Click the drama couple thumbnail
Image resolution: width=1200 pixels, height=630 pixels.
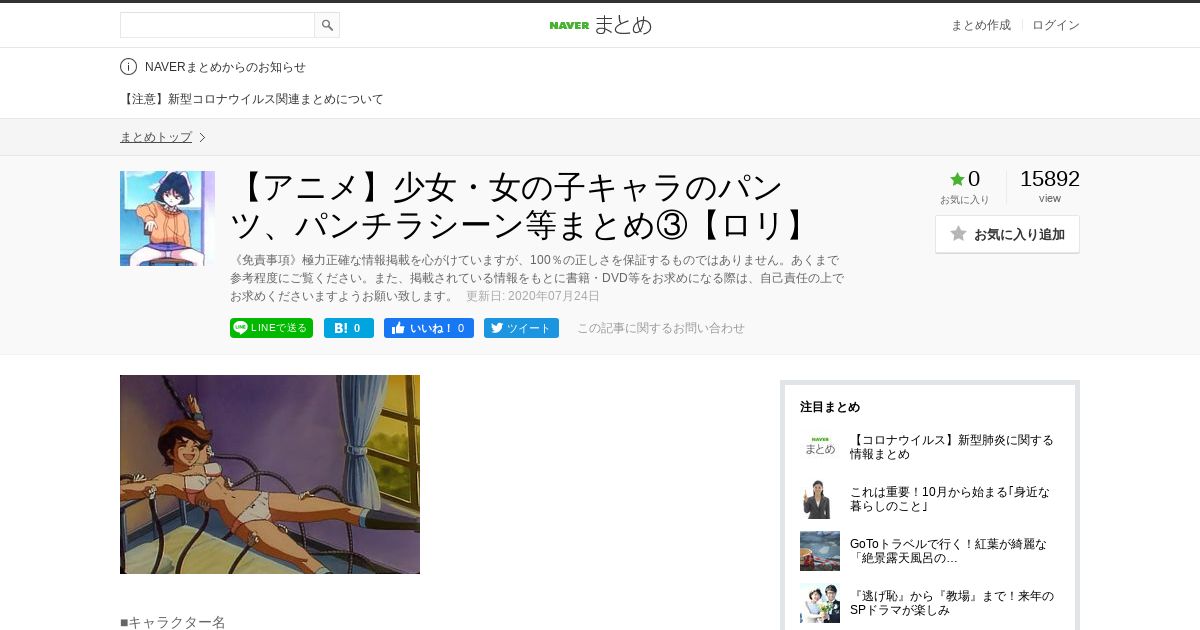click(x=820, y=603)
